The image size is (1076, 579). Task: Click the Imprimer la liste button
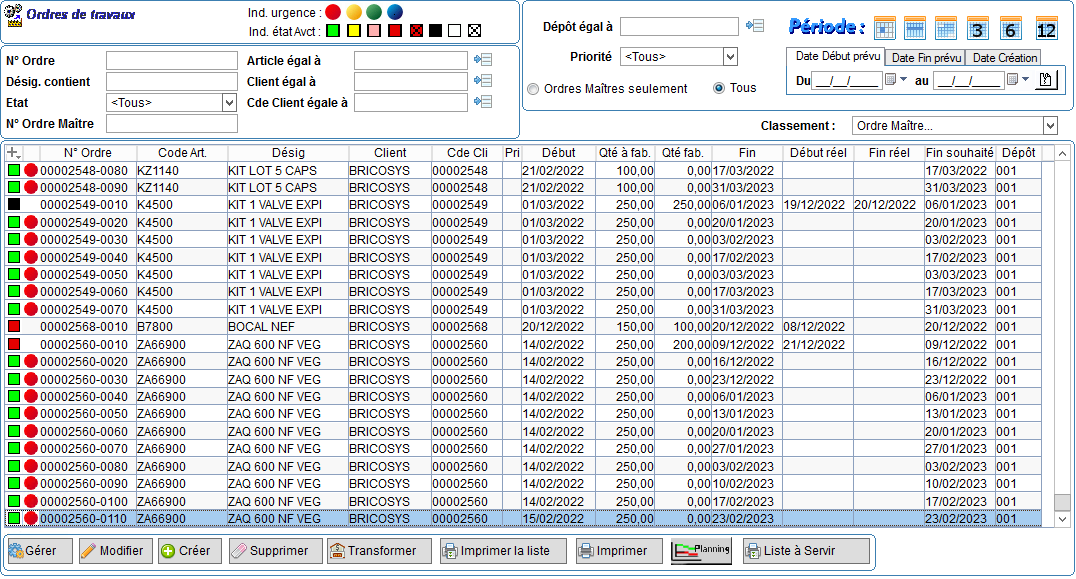[502, 551]
